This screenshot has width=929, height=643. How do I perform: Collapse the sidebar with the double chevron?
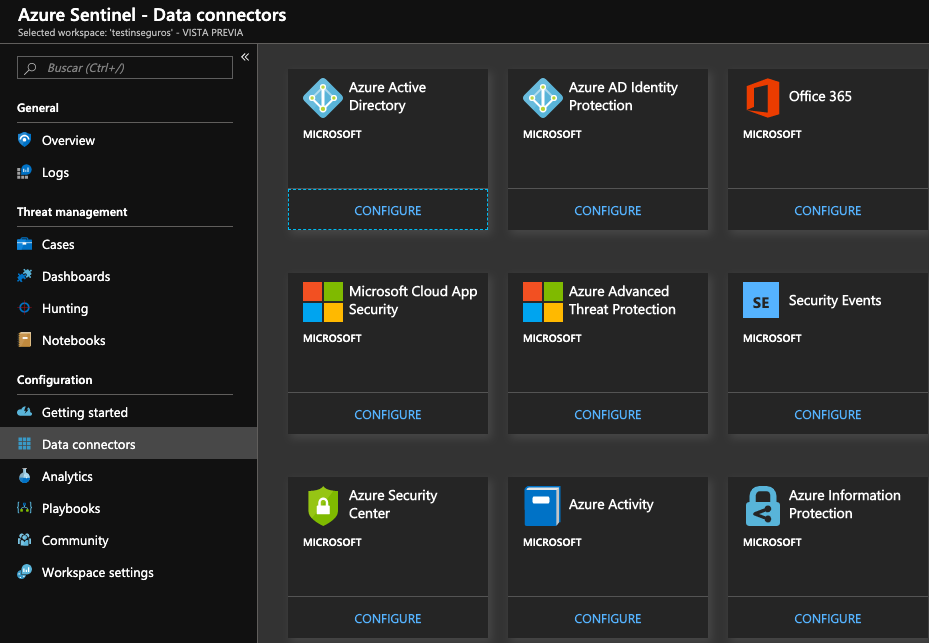[x=245, y=57]
